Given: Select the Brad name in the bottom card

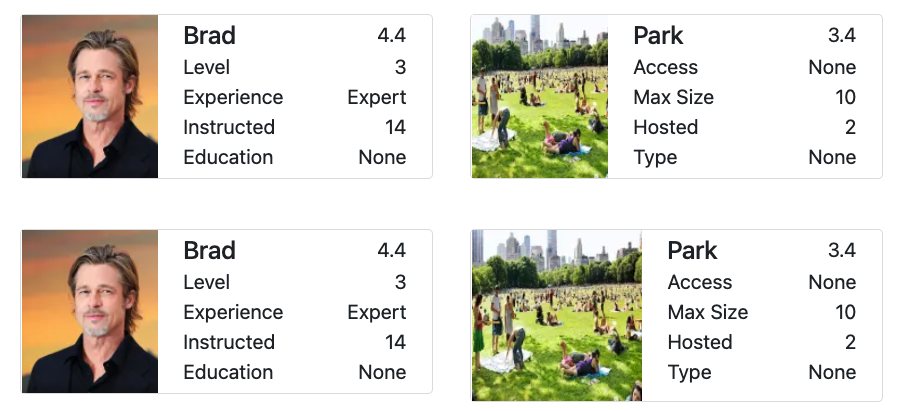Looking at the screenshot, I should (209, 251).
